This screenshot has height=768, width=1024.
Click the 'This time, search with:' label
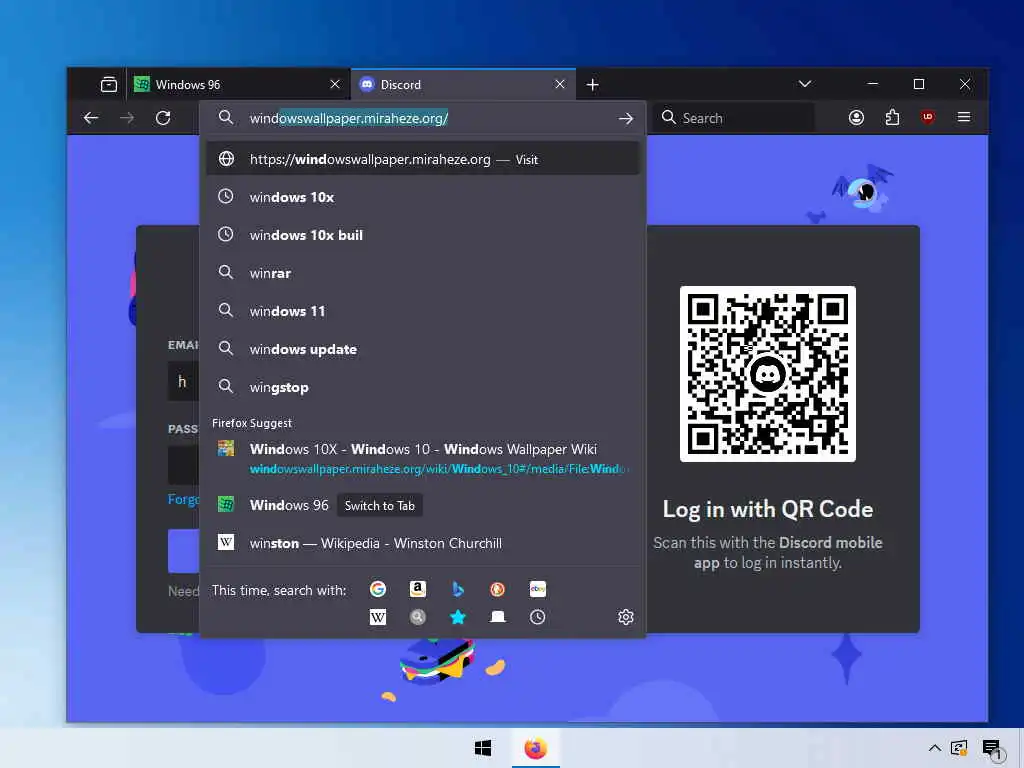tap(279, 590)
